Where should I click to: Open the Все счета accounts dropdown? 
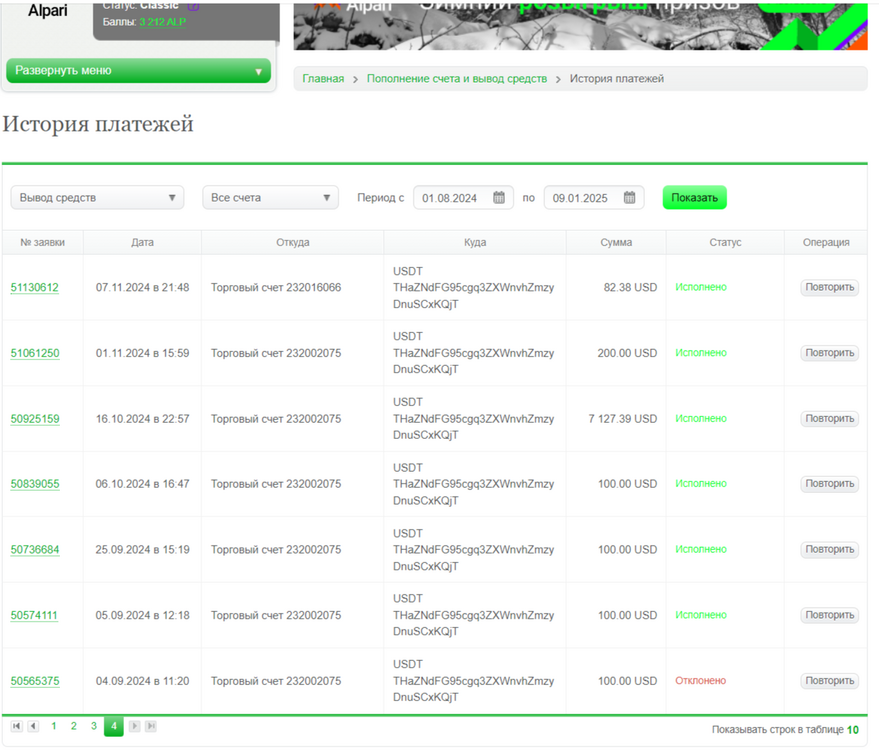tap(270, 198)
